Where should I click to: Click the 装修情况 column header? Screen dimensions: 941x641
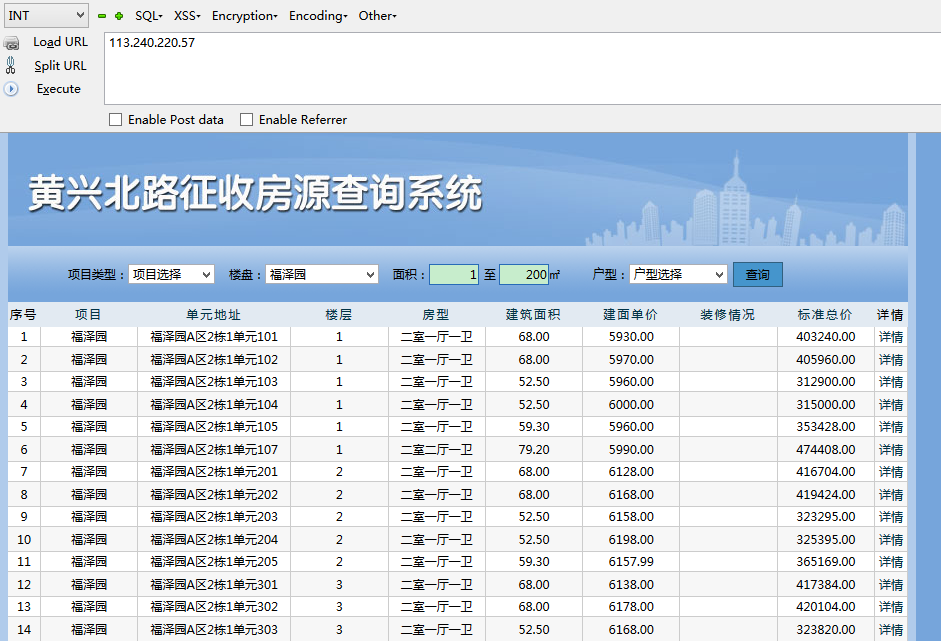[727, 314]
